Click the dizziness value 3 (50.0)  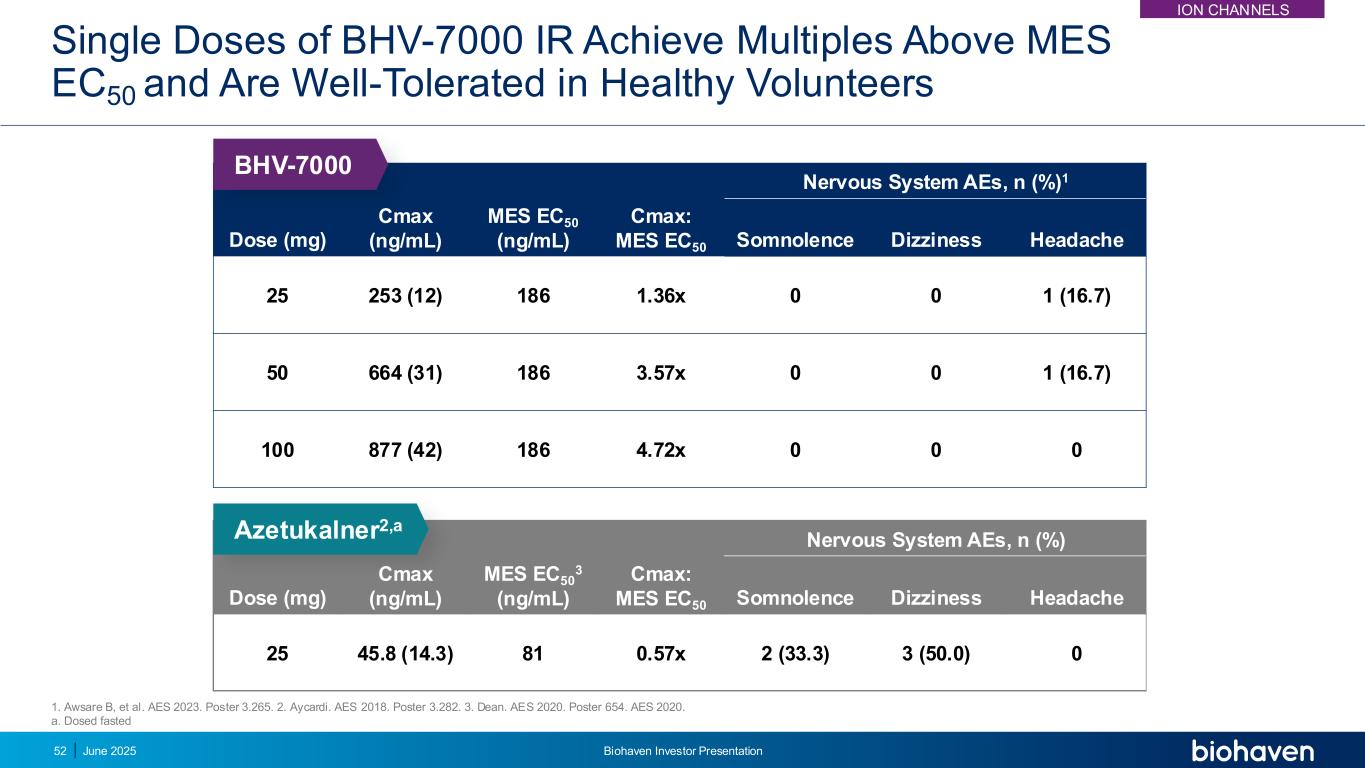click(936, 654)
